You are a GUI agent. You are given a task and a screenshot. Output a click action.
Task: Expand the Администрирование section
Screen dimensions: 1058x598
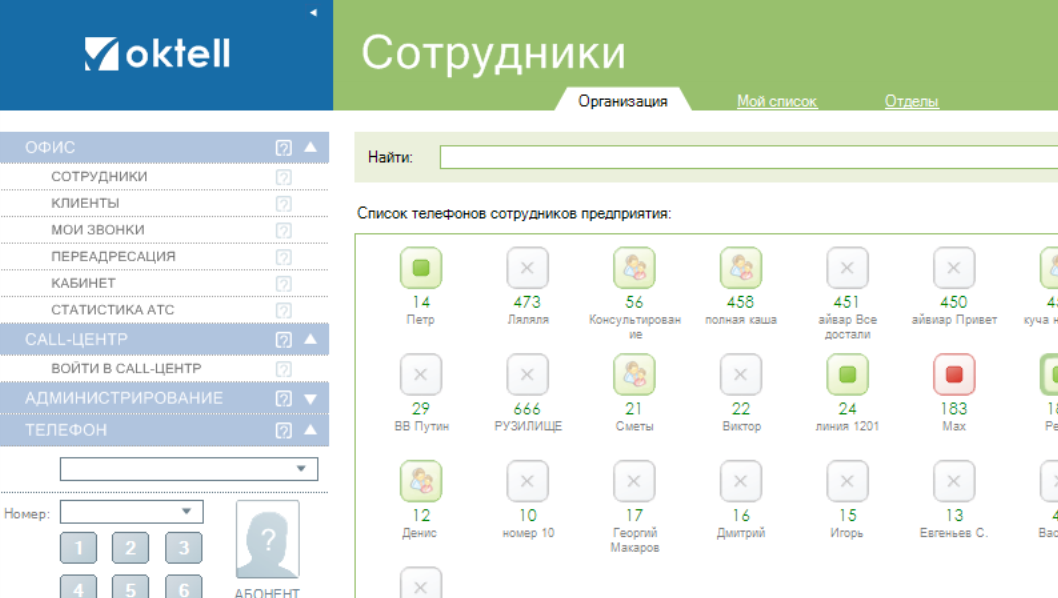tap(310, 399)
